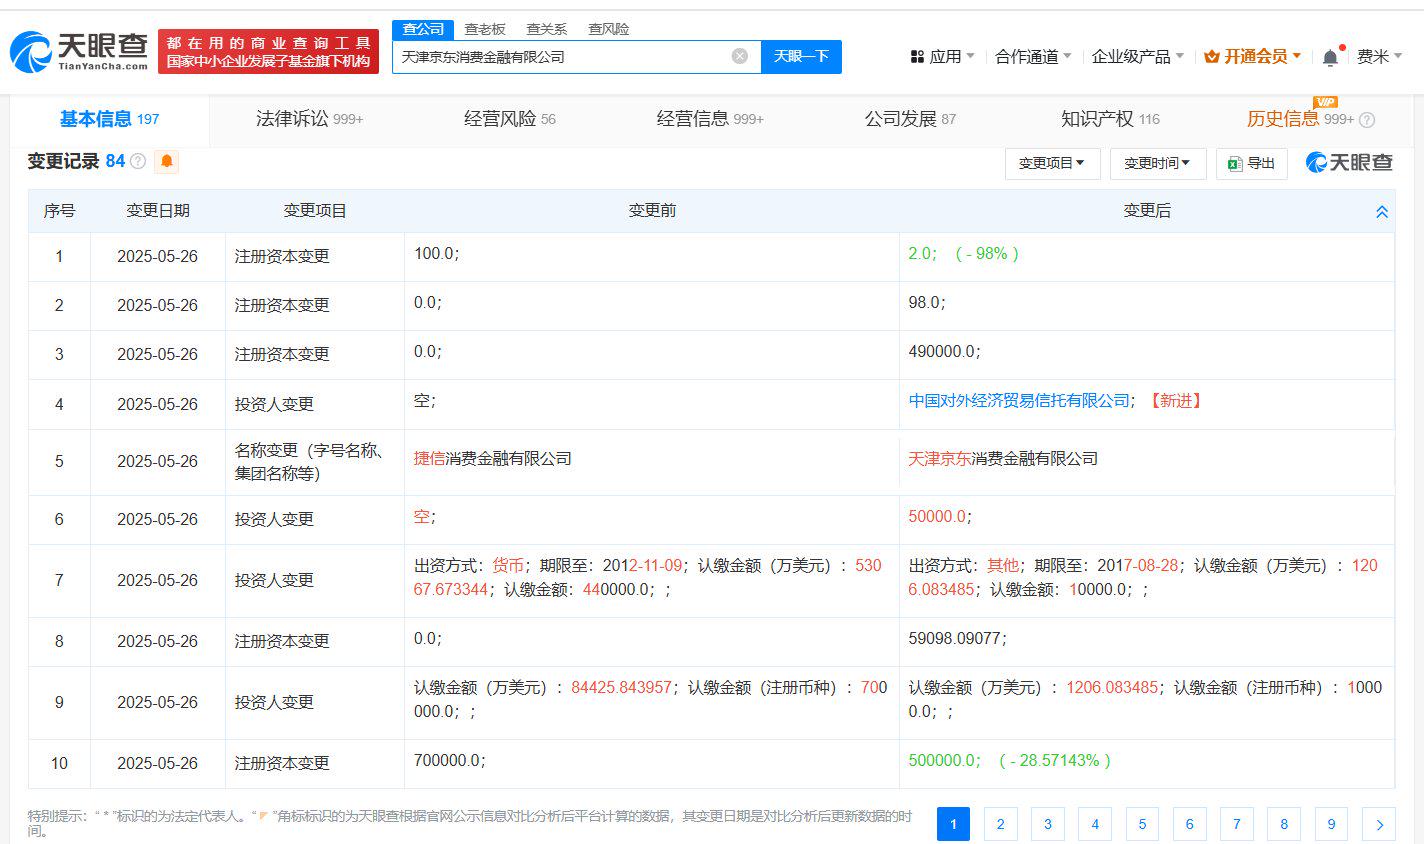Screen dimensions: 1424x844
Task: Open the 变更时间 filter dropdown
Action: click(x=1157, y=163)
